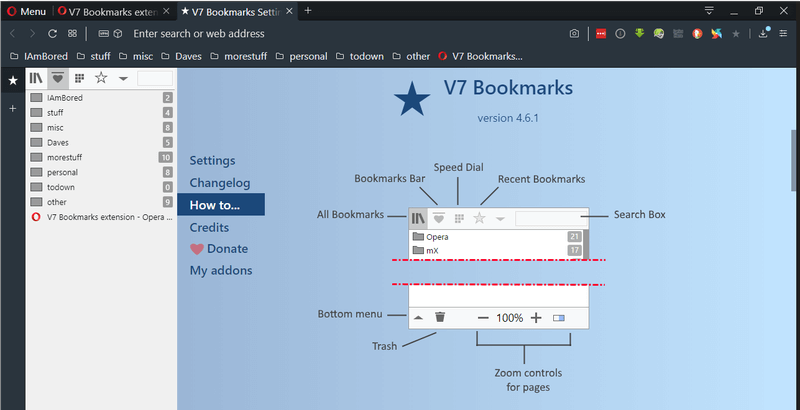Click the circled exclamation extension icon
The width and height of the screenshot is (800, 410).
point(620,34)
